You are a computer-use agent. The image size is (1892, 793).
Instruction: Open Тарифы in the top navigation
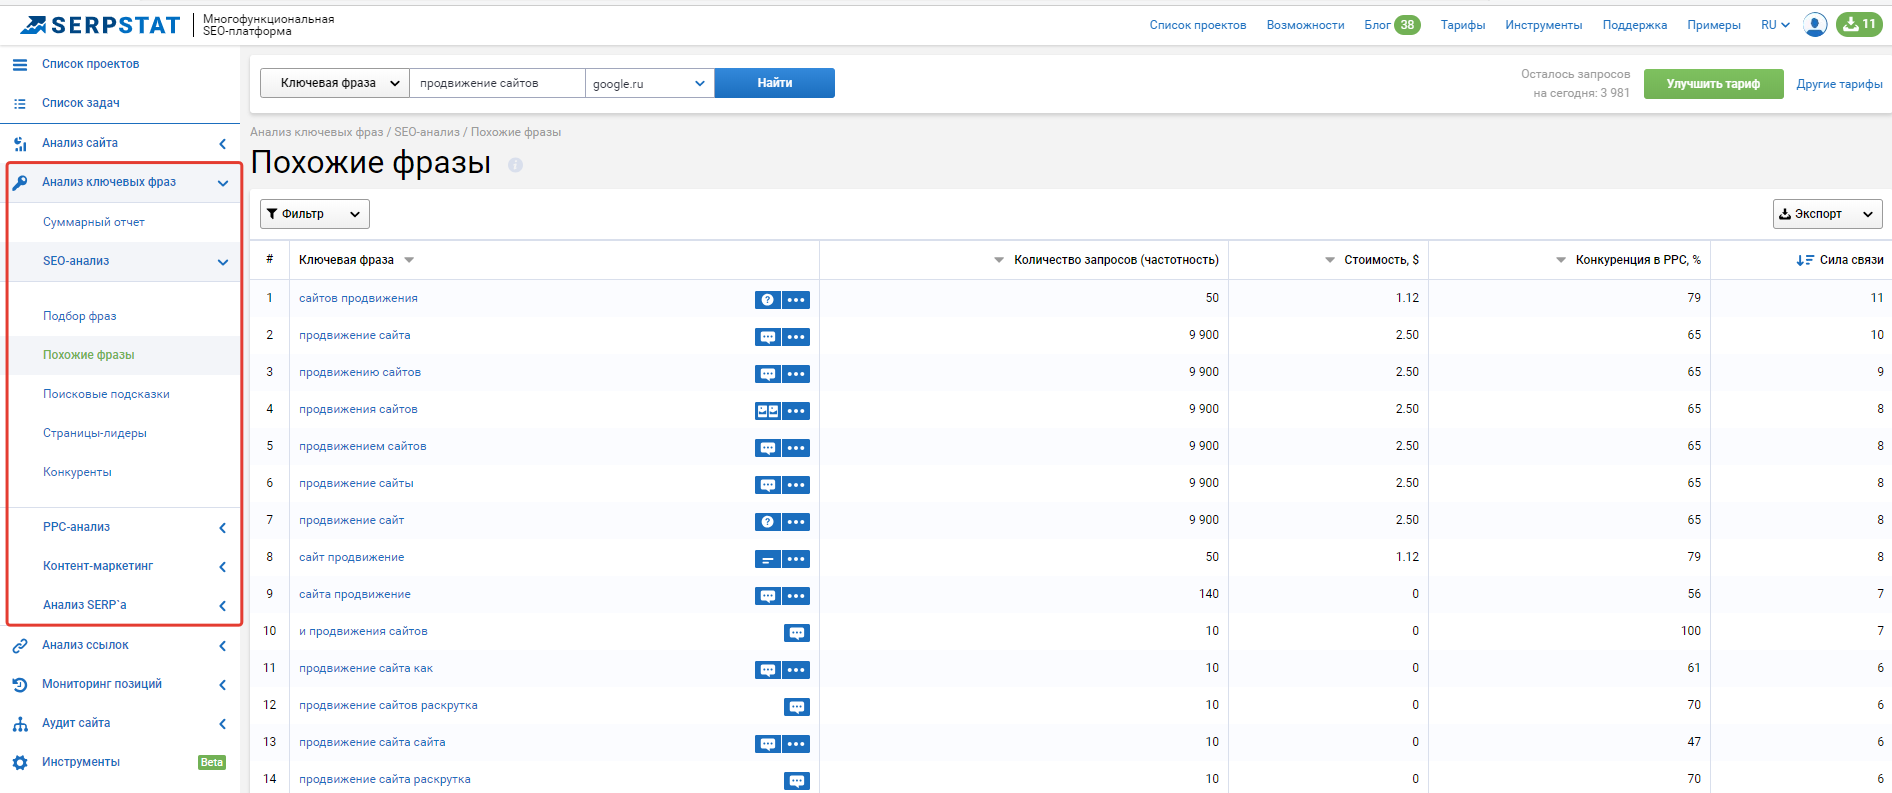pos(1463,25)
